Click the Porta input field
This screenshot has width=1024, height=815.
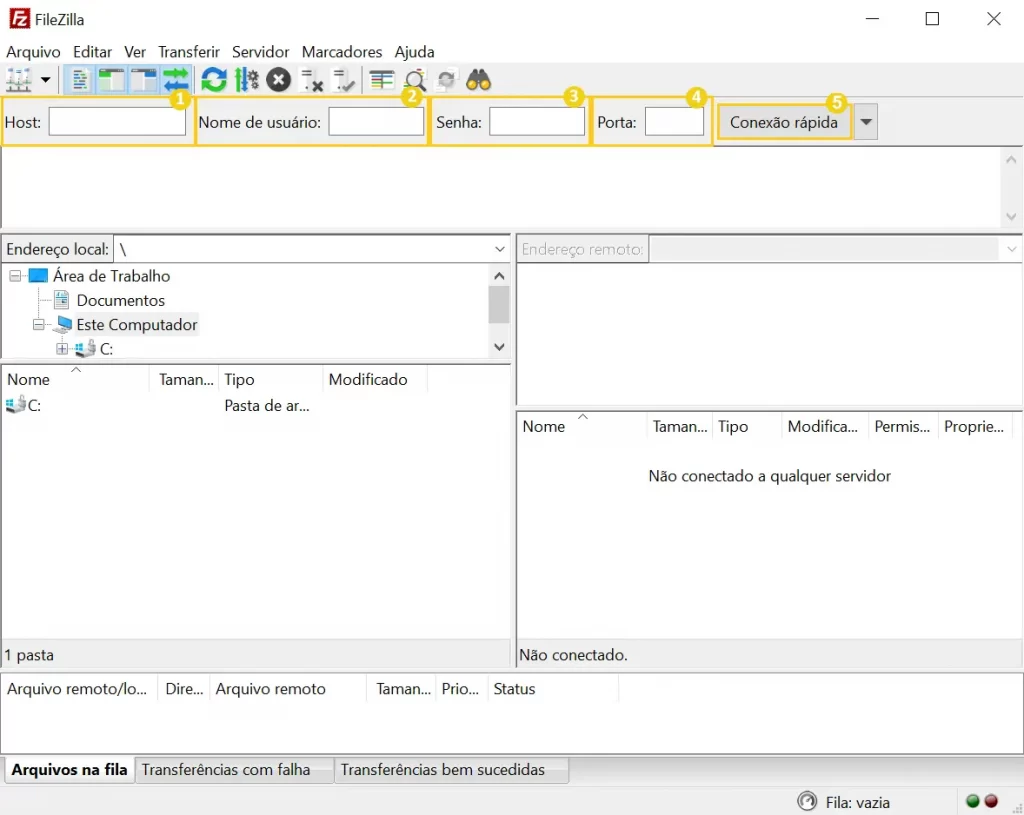675,122
